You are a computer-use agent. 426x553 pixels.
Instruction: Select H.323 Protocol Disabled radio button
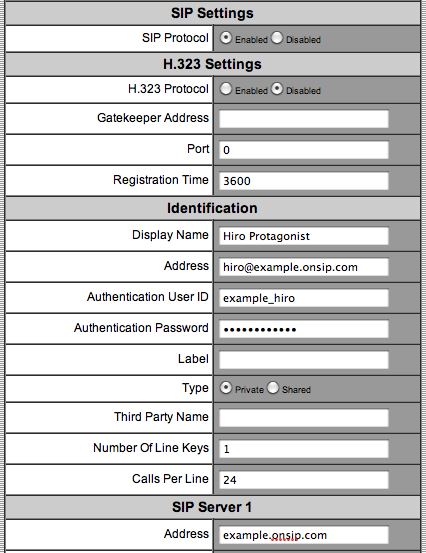coord(277,89)
